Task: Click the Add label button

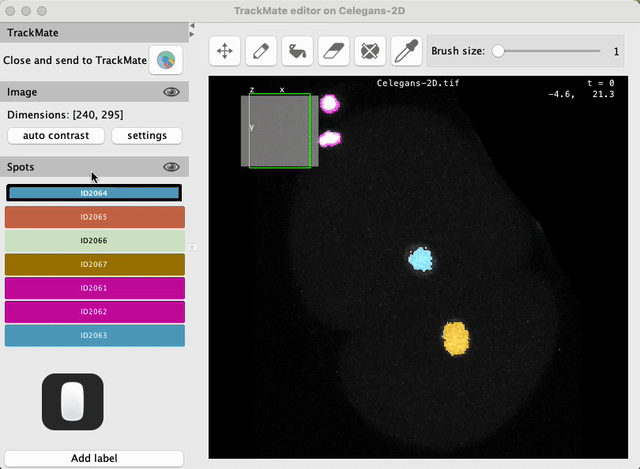Action: point(94,458)
